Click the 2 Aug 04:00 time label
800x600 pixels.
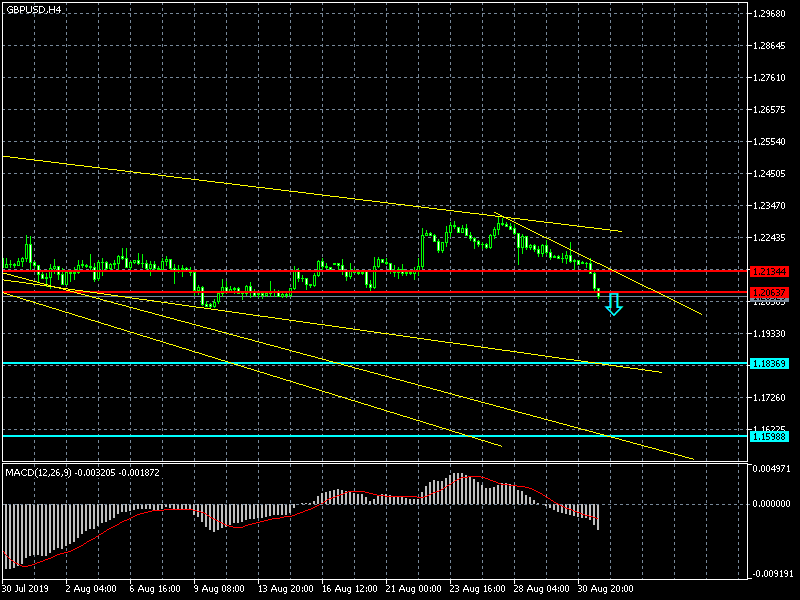(x=91, y=588)
